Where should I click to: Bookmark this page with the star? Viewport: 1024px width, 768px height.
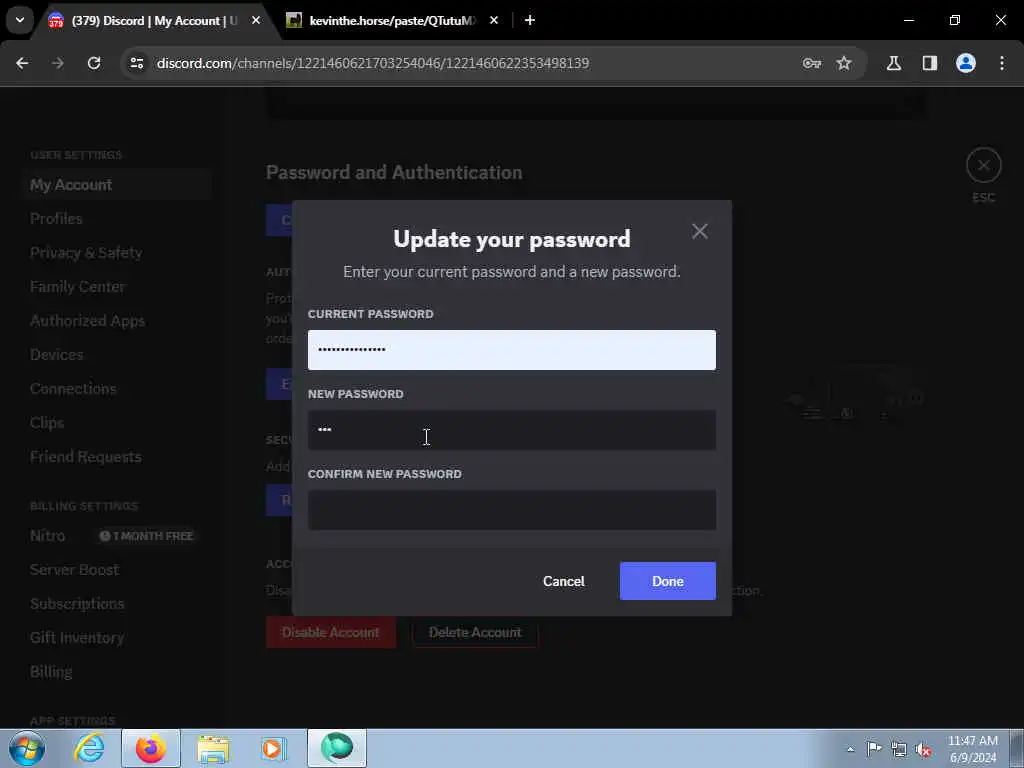pos(844,63)
